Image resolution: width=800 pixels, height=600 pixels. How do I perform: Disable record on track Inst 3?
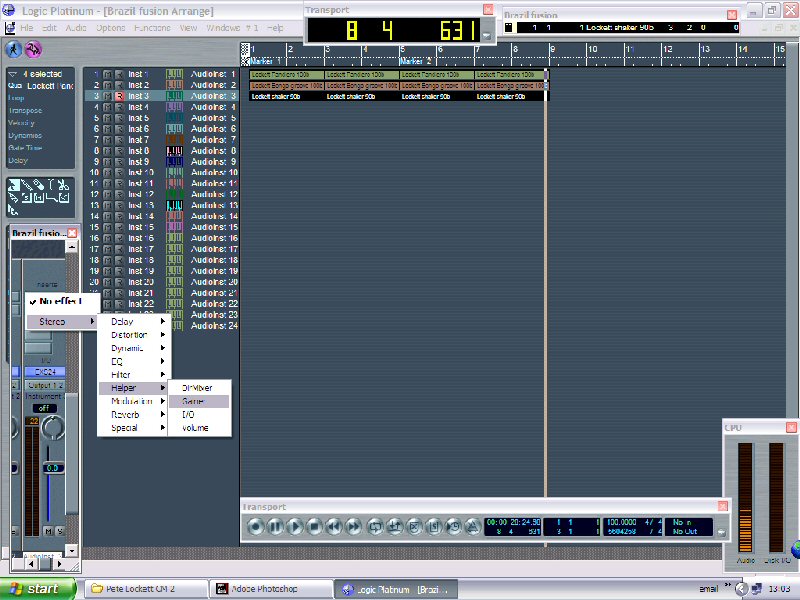[x=119, y=96]
